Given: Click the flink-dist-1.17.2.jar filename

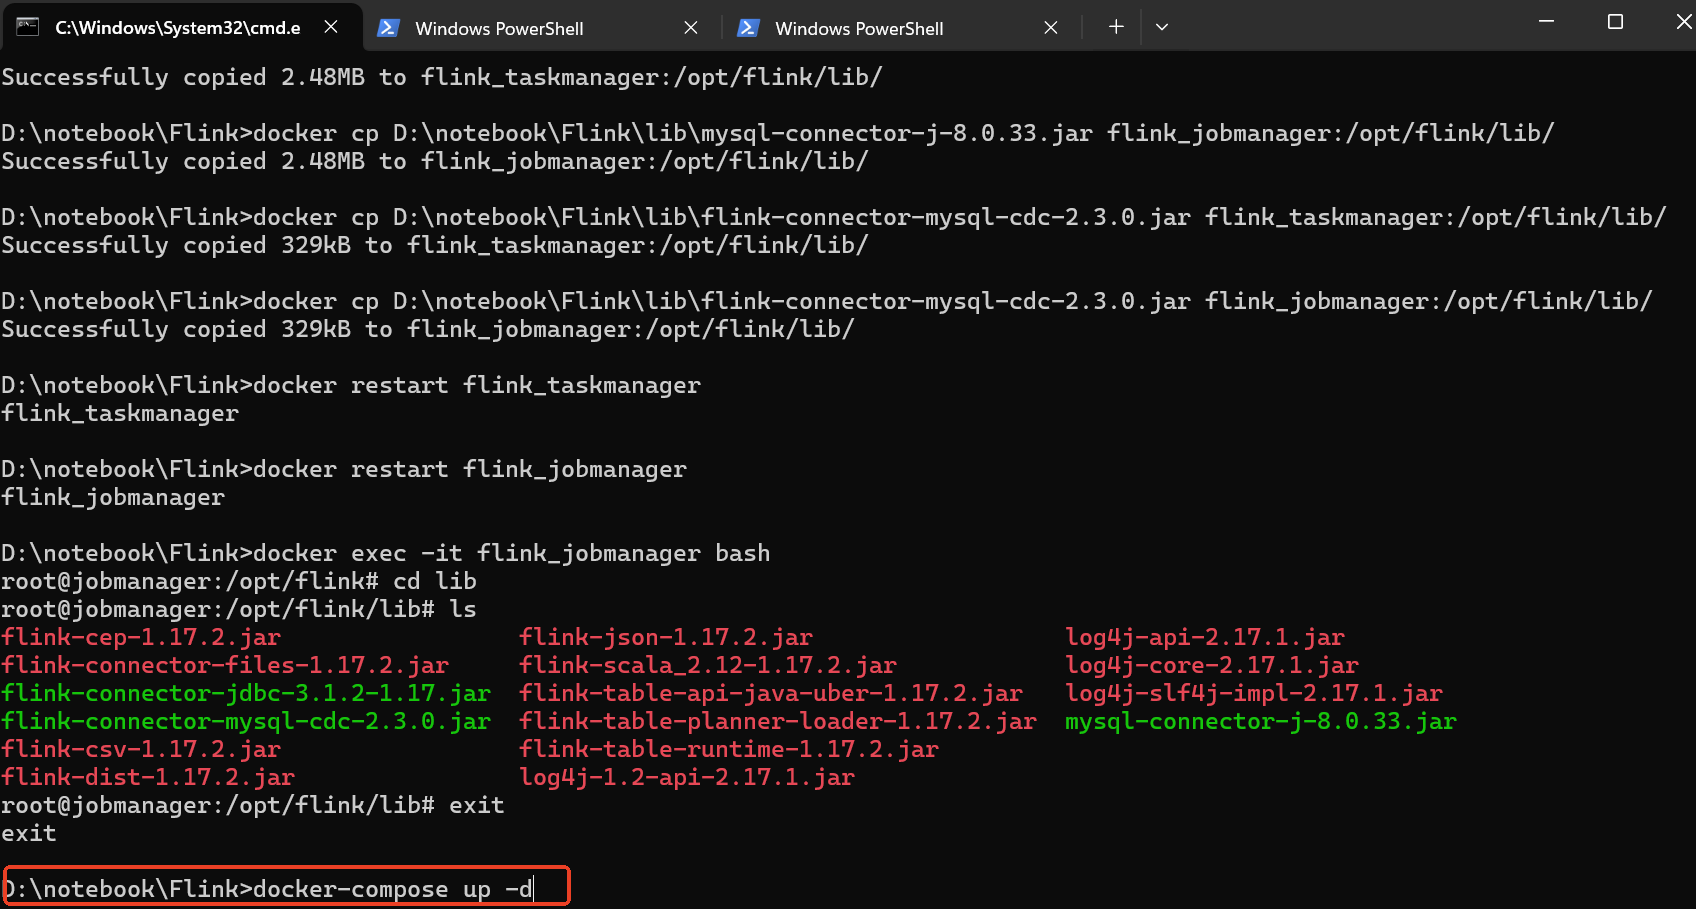Looking at the screenshot, I should click(148, 777).
